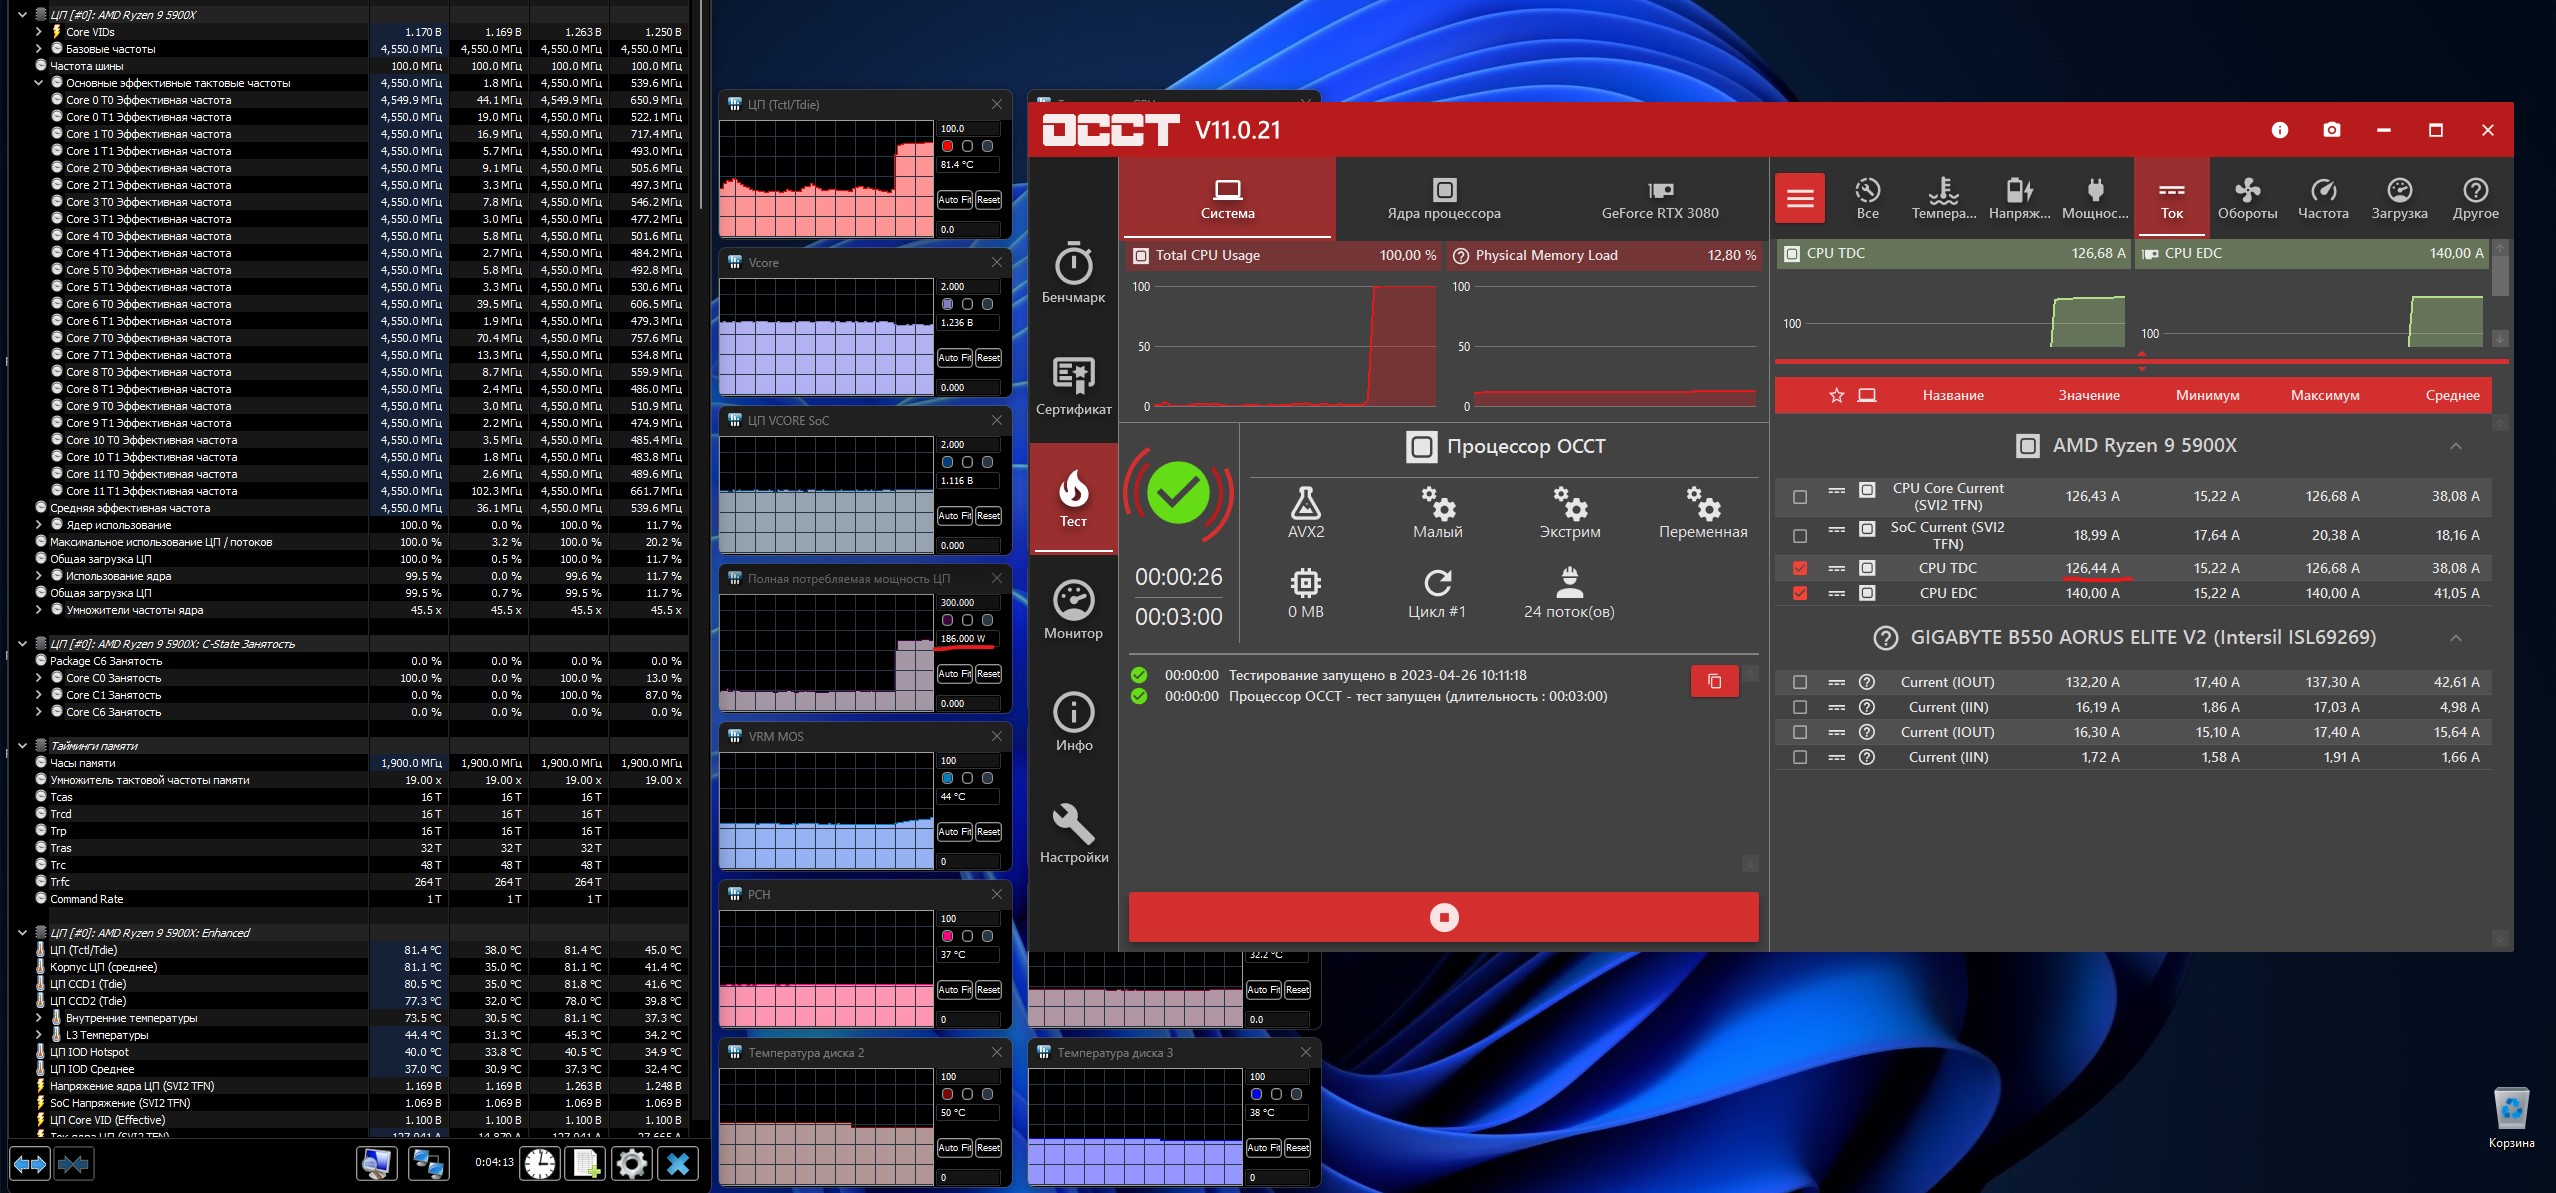Click Reset on the Vcore graph
Screen dimensions: 2556x1193
click(x=988, y=358)
